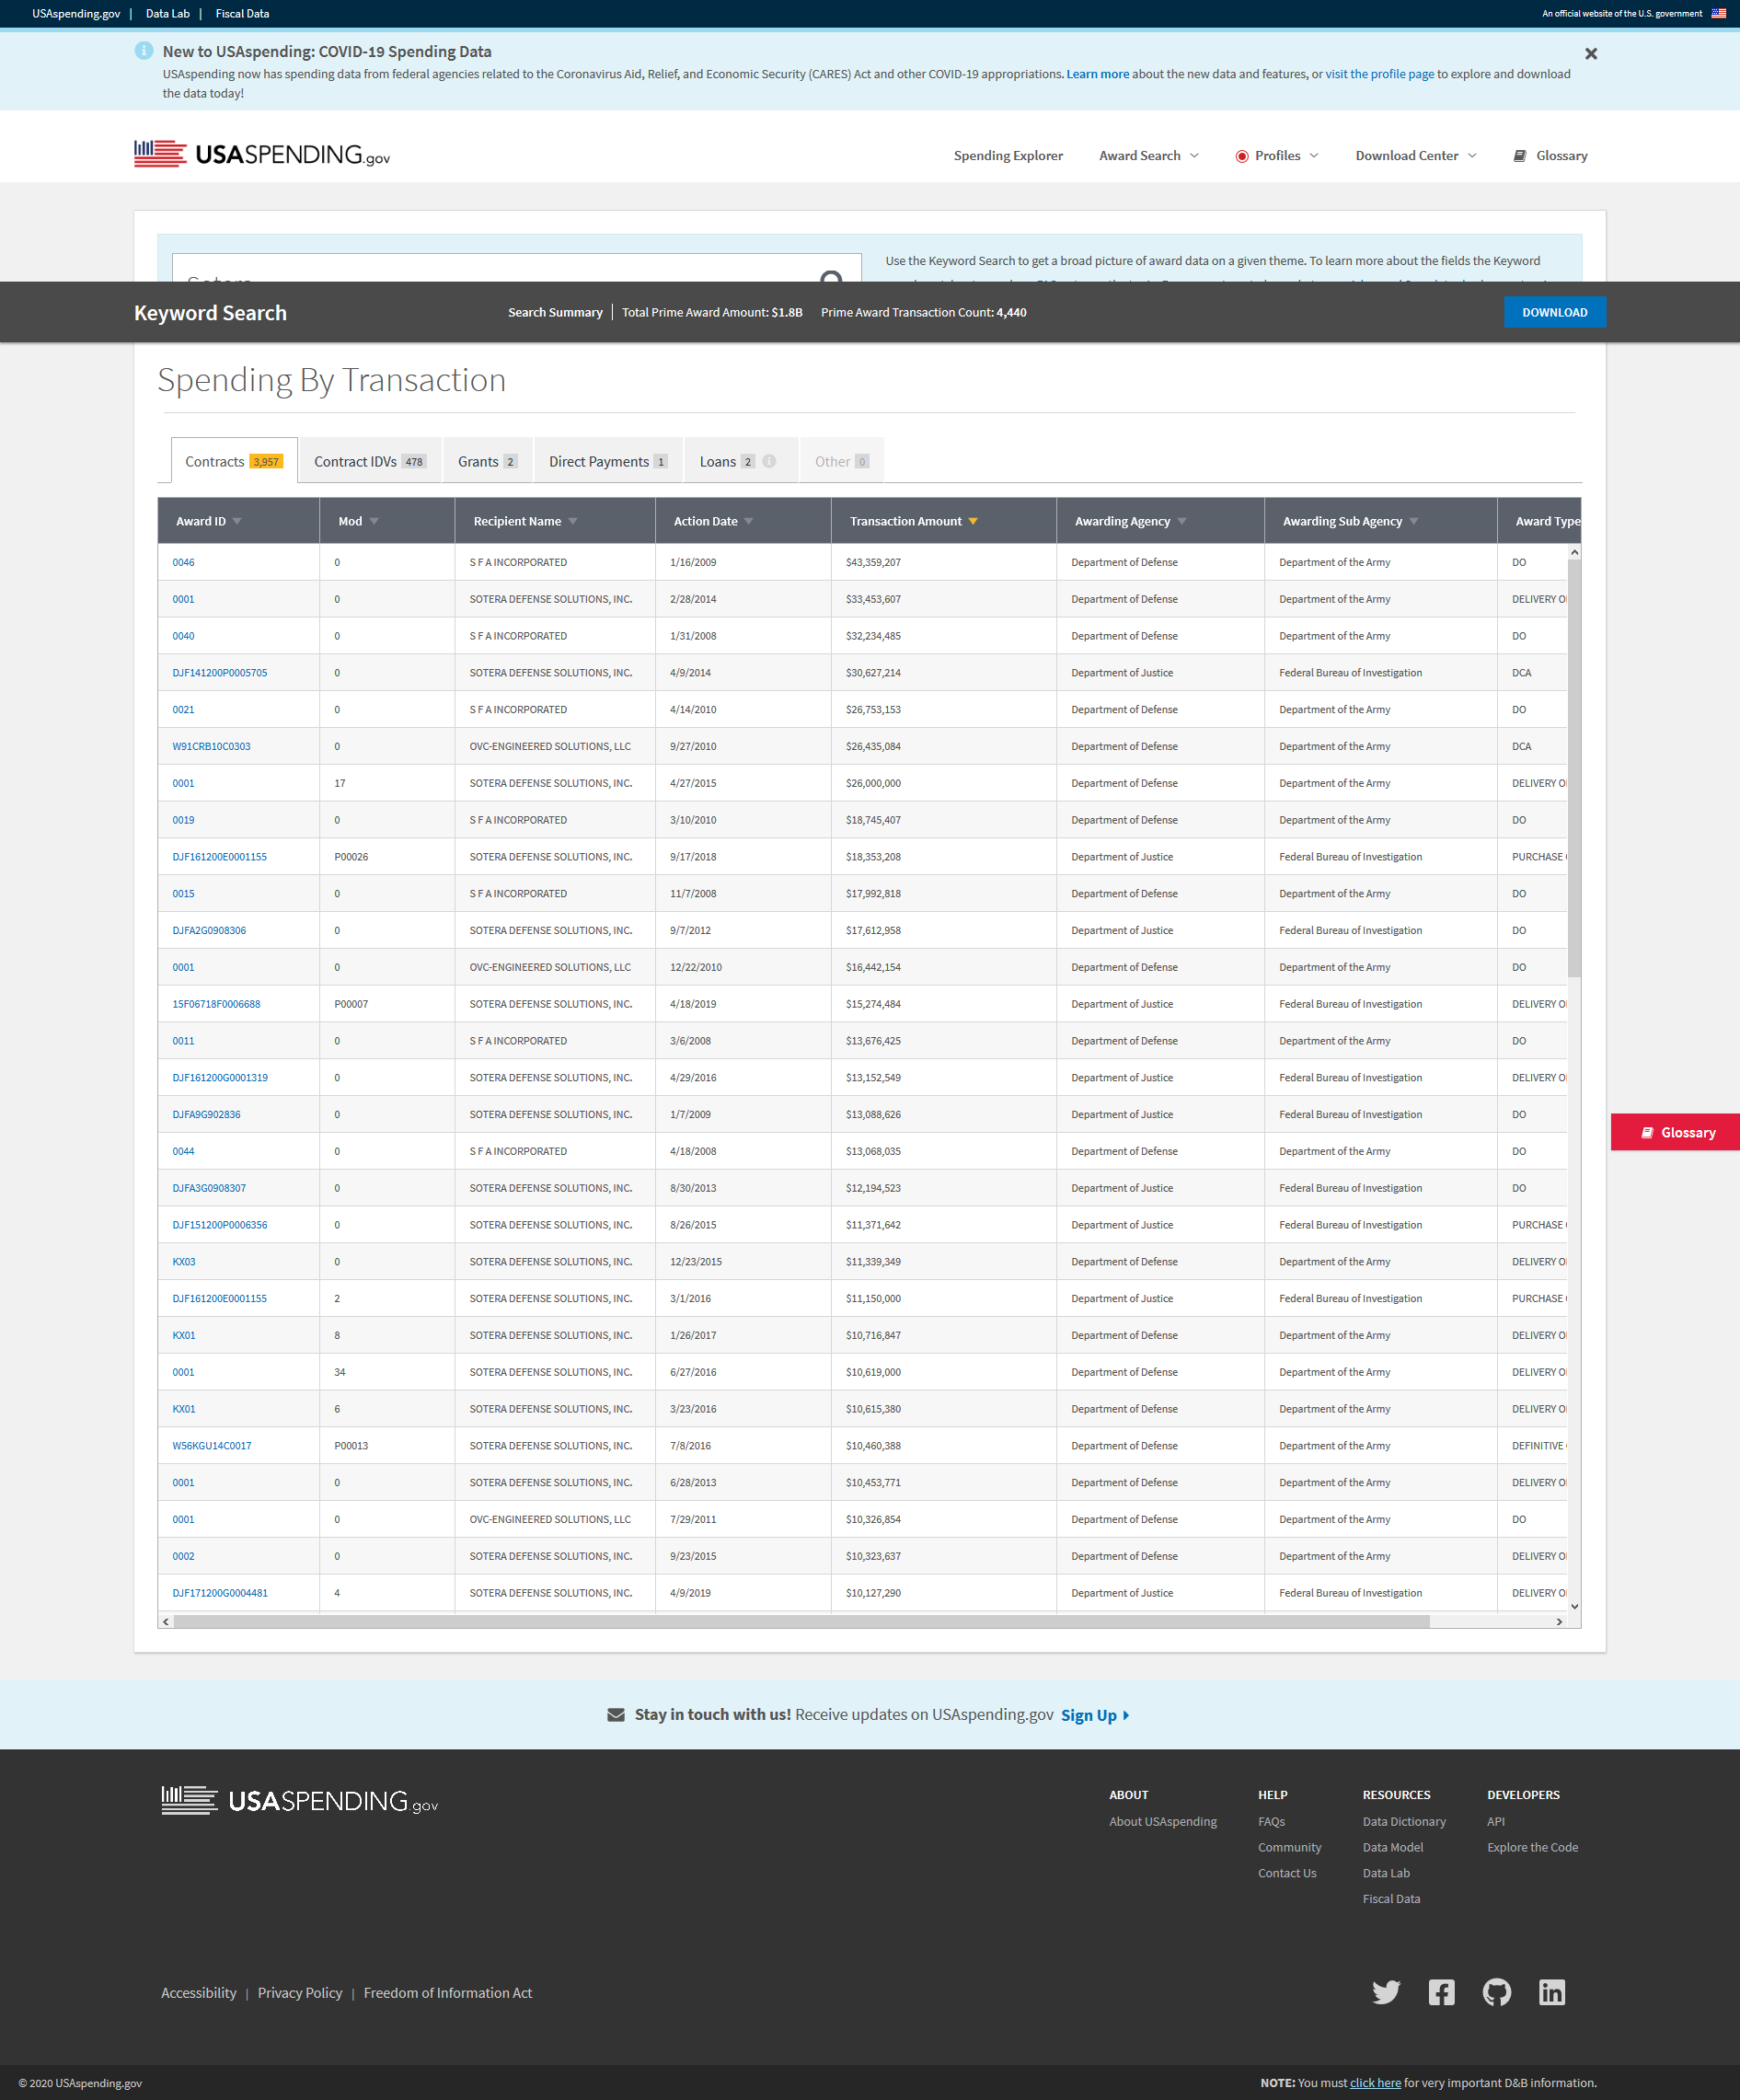This screenshot has width=1740, height=2100.
Task: Sort by Mod column arrow
Action: tap(374, 522)
